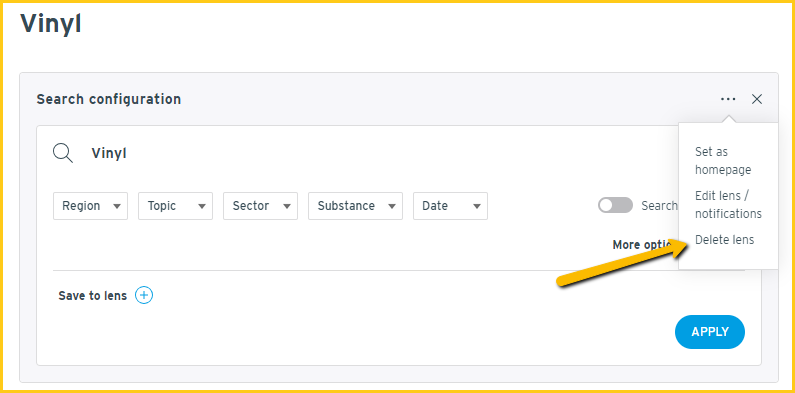The width and height of the screenshot is (795, 393).
Task: Select Edit lens / notifications menu entry
Action: pos(728,204)
